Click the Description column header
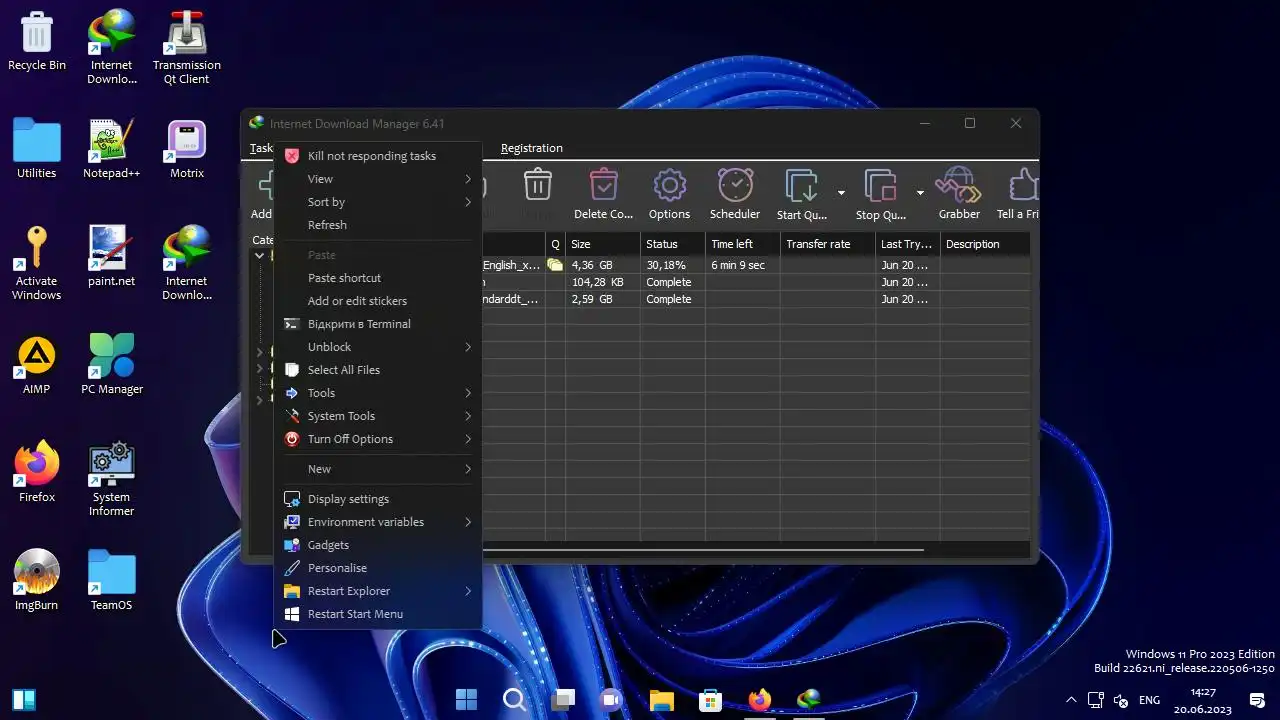This screenshot has height=720, width=1280. [x=984, y=244]
